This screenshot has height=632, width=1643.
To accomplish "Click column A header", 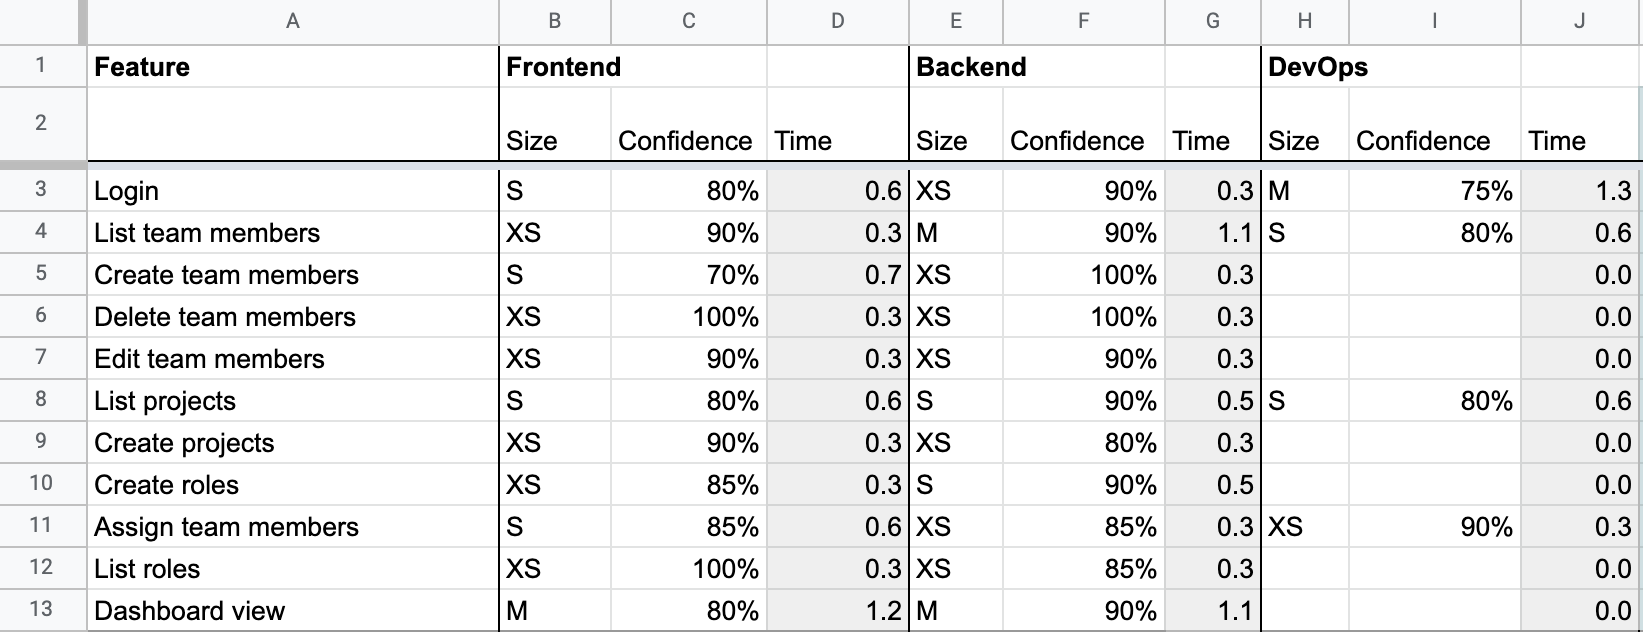I will pos(293,21).
